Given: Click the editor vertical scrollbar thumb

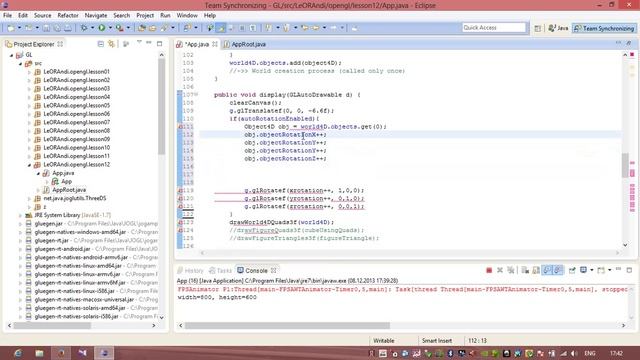Looking at the screenshot, I should coord(625,165).
